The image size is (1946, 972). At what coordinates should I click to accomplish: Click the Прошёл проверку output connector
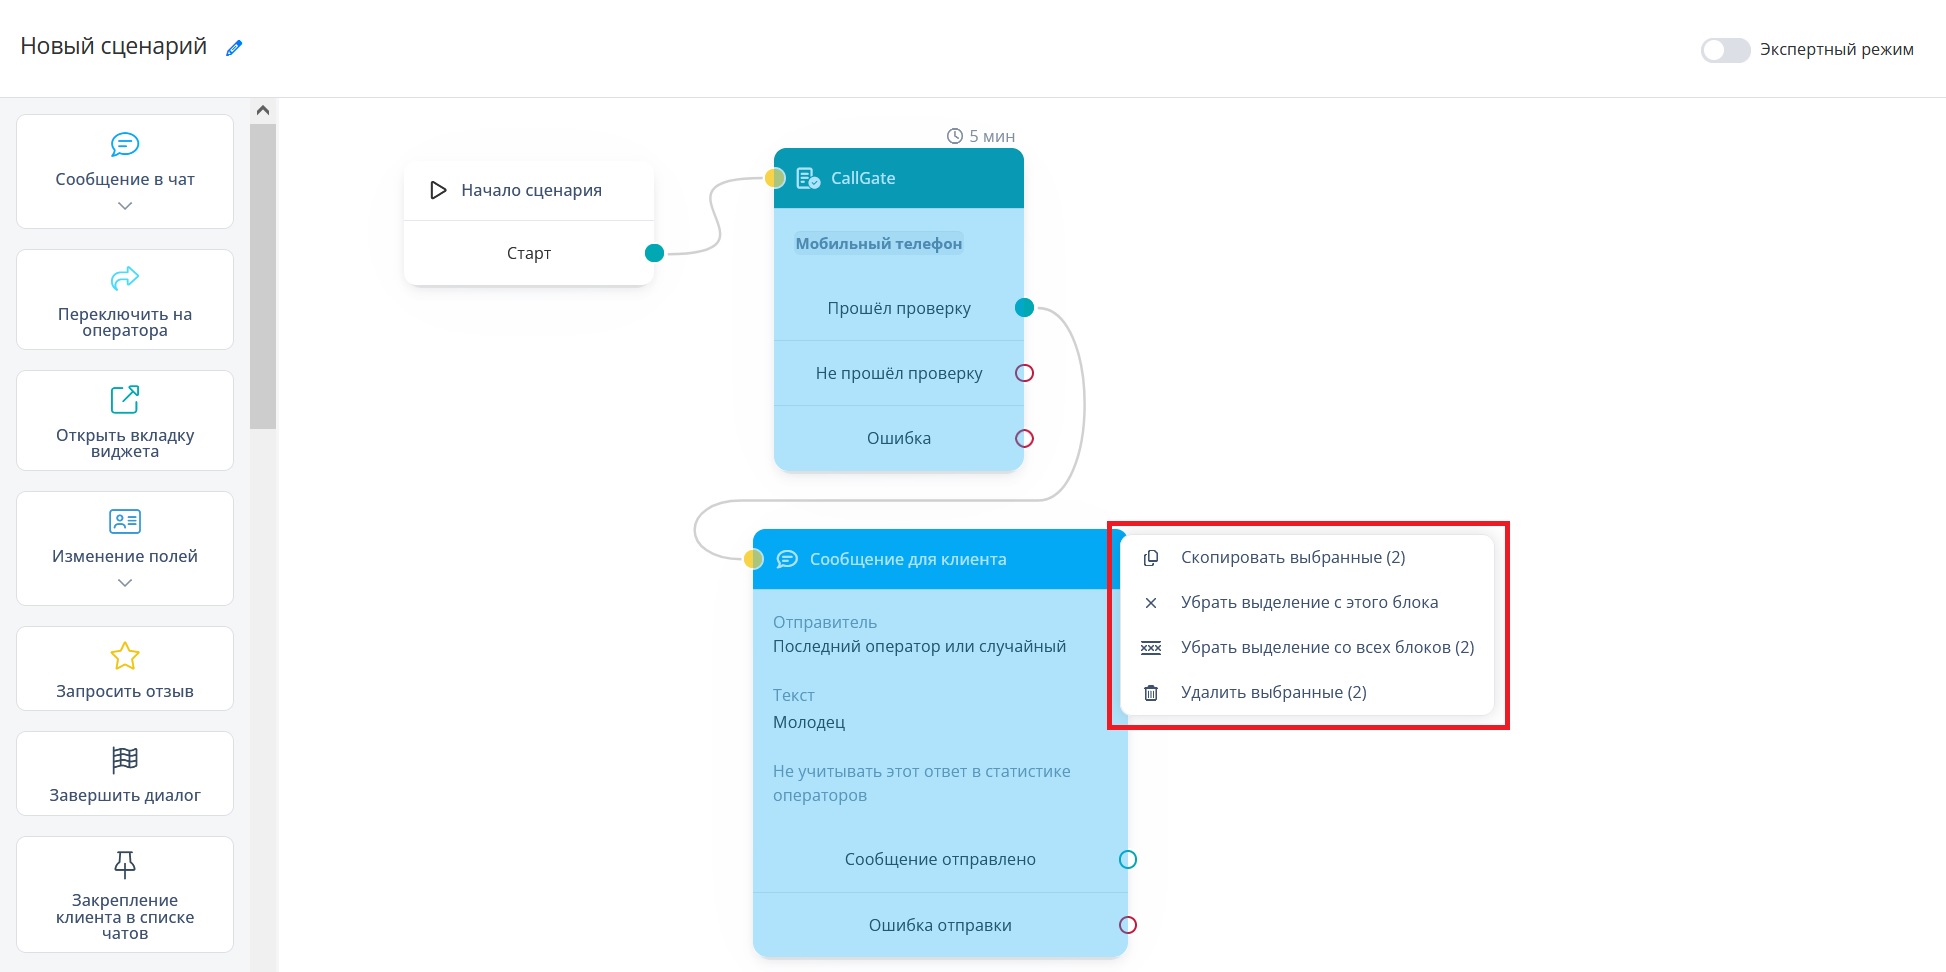click(1024, 308)
